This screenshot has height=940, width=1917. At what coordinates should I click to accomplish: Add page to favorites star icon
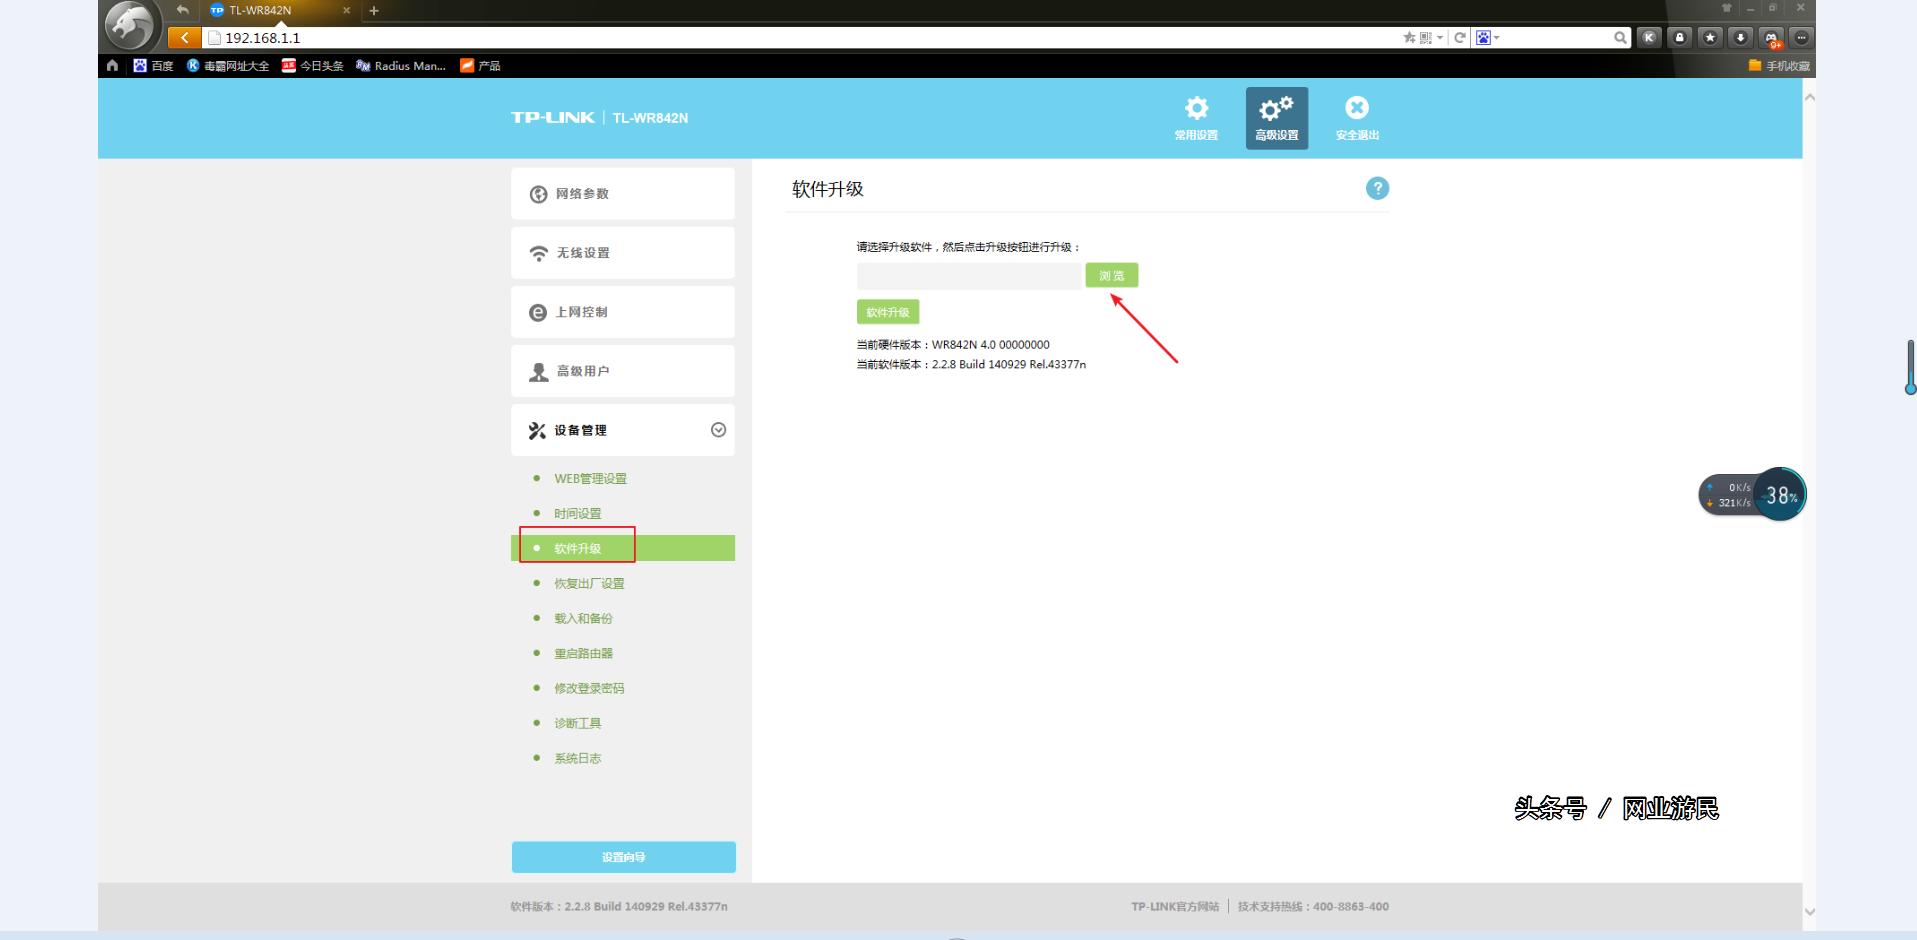tap(1409, 38)
